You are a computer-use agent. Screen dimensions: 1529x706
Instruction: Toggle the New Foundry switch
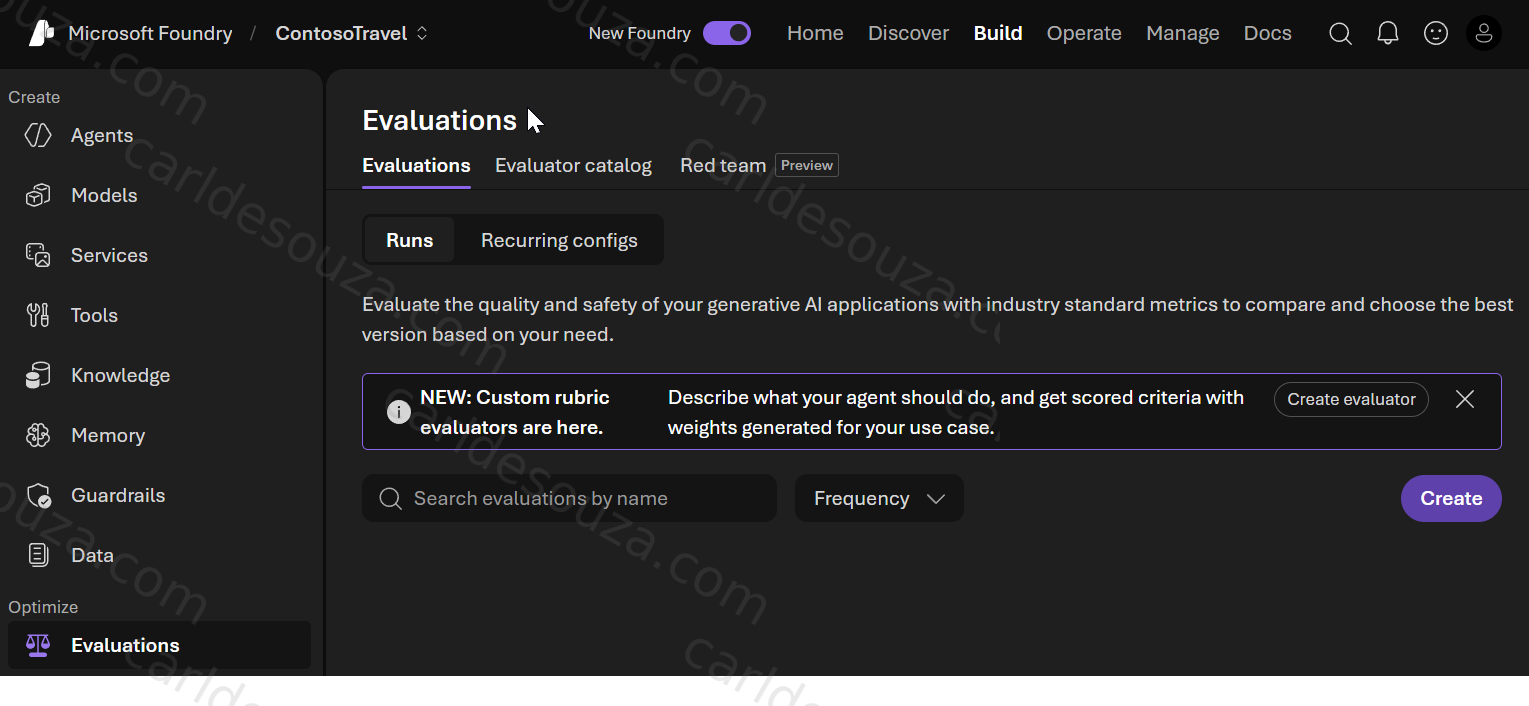[727, 33]
